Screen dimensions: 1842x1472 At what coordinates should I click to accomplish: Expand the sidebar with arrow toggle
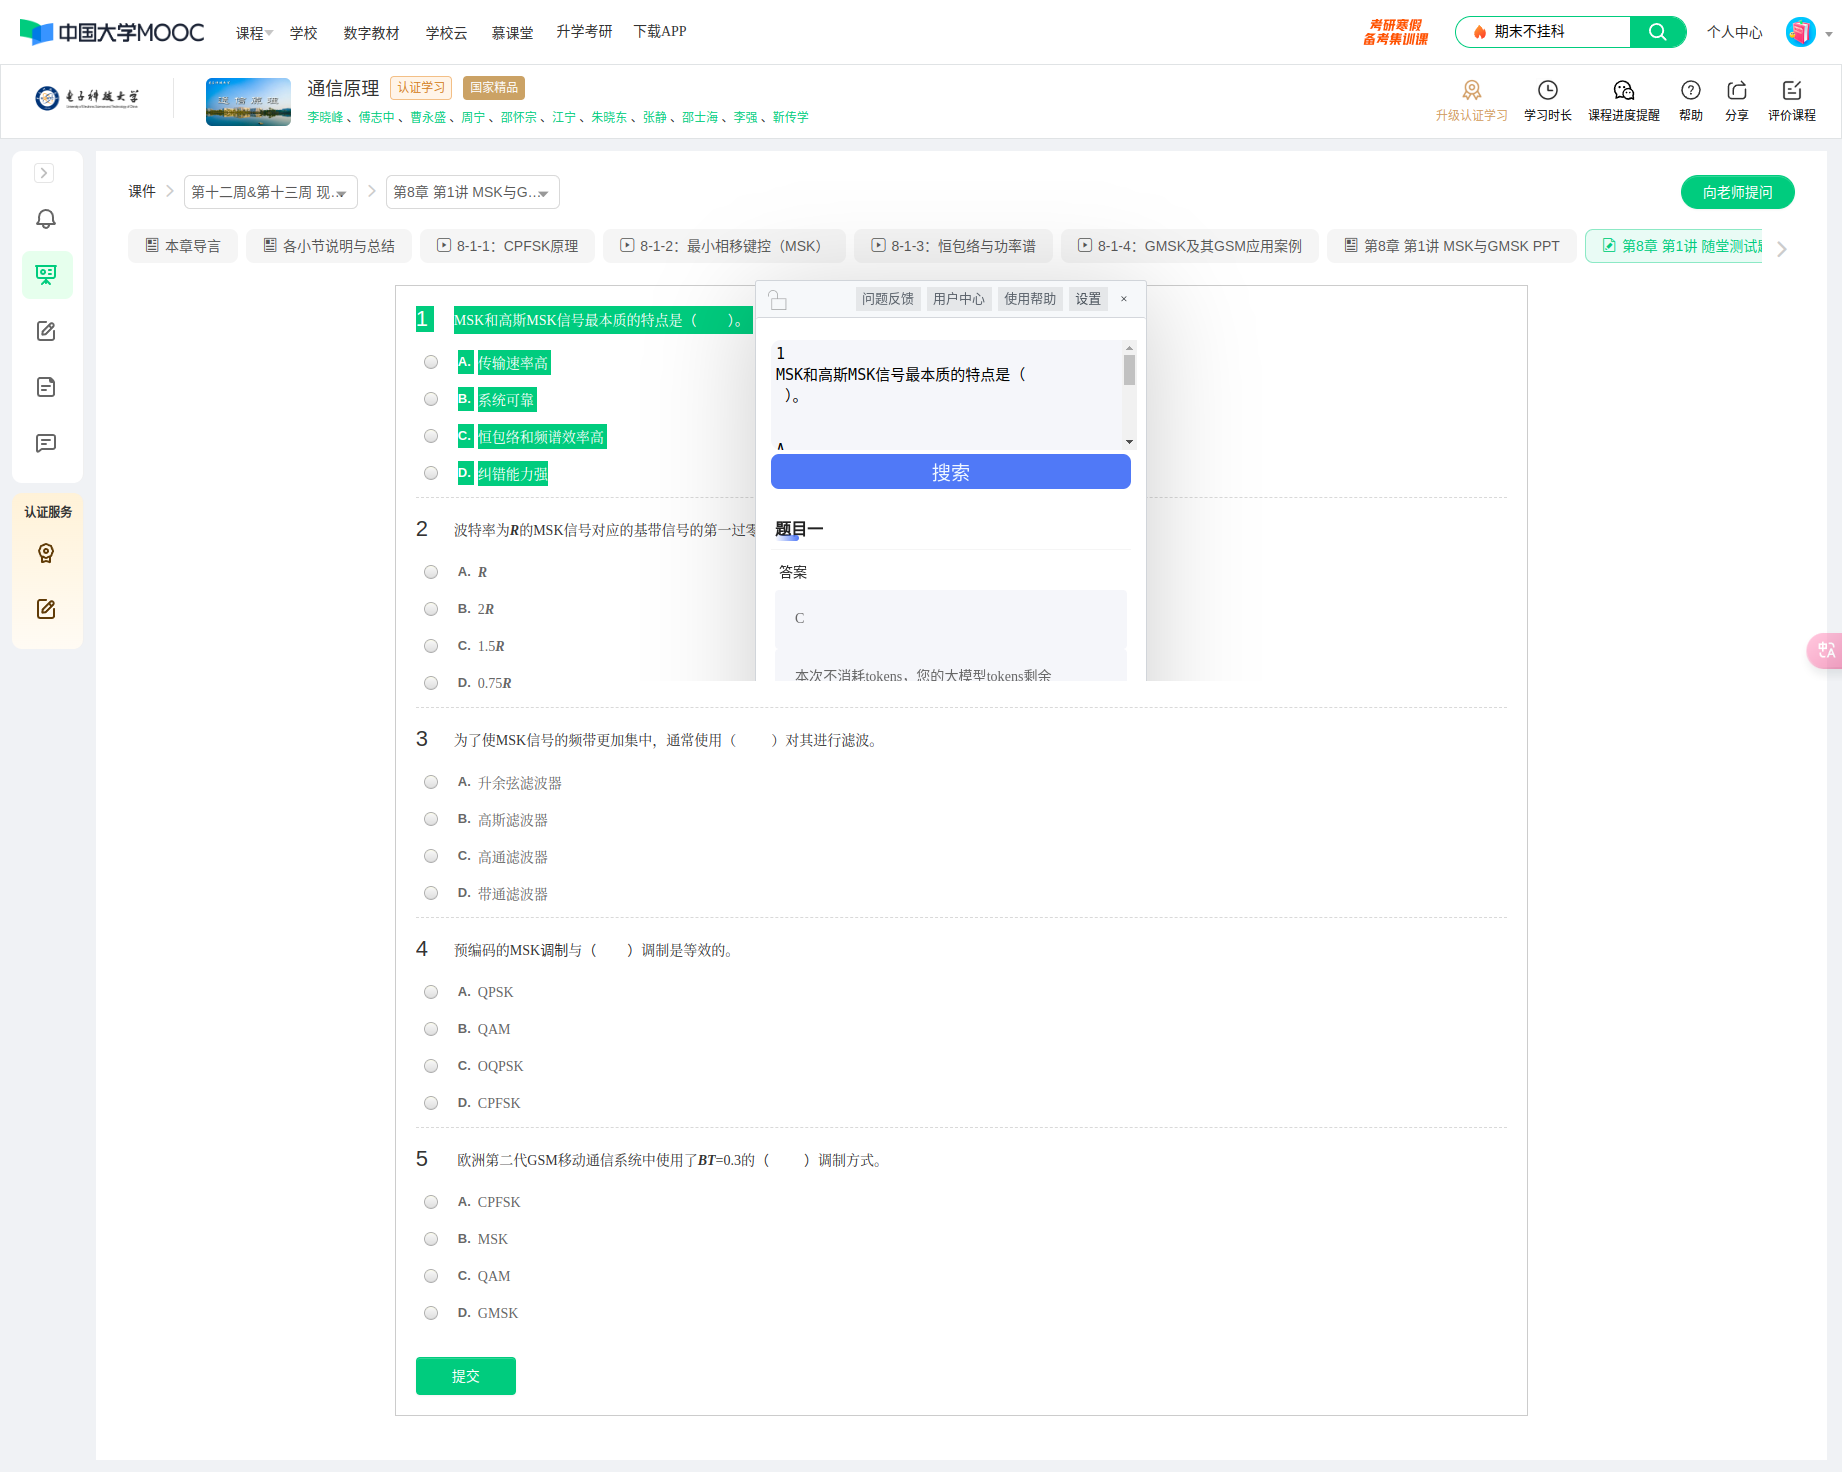coord(44,173)
